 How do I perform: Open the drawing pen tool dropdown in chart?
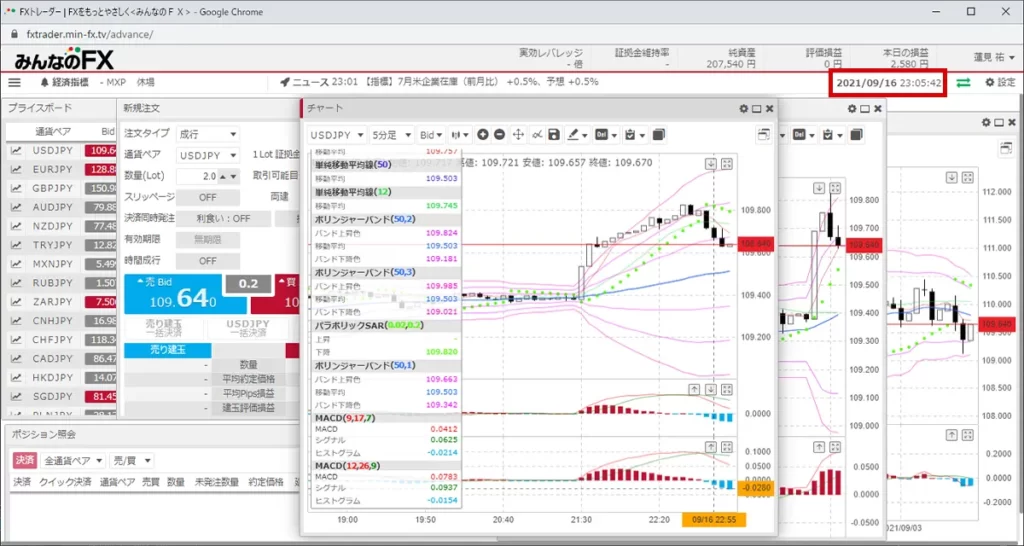pyautogui.click(x=577, y=134)
